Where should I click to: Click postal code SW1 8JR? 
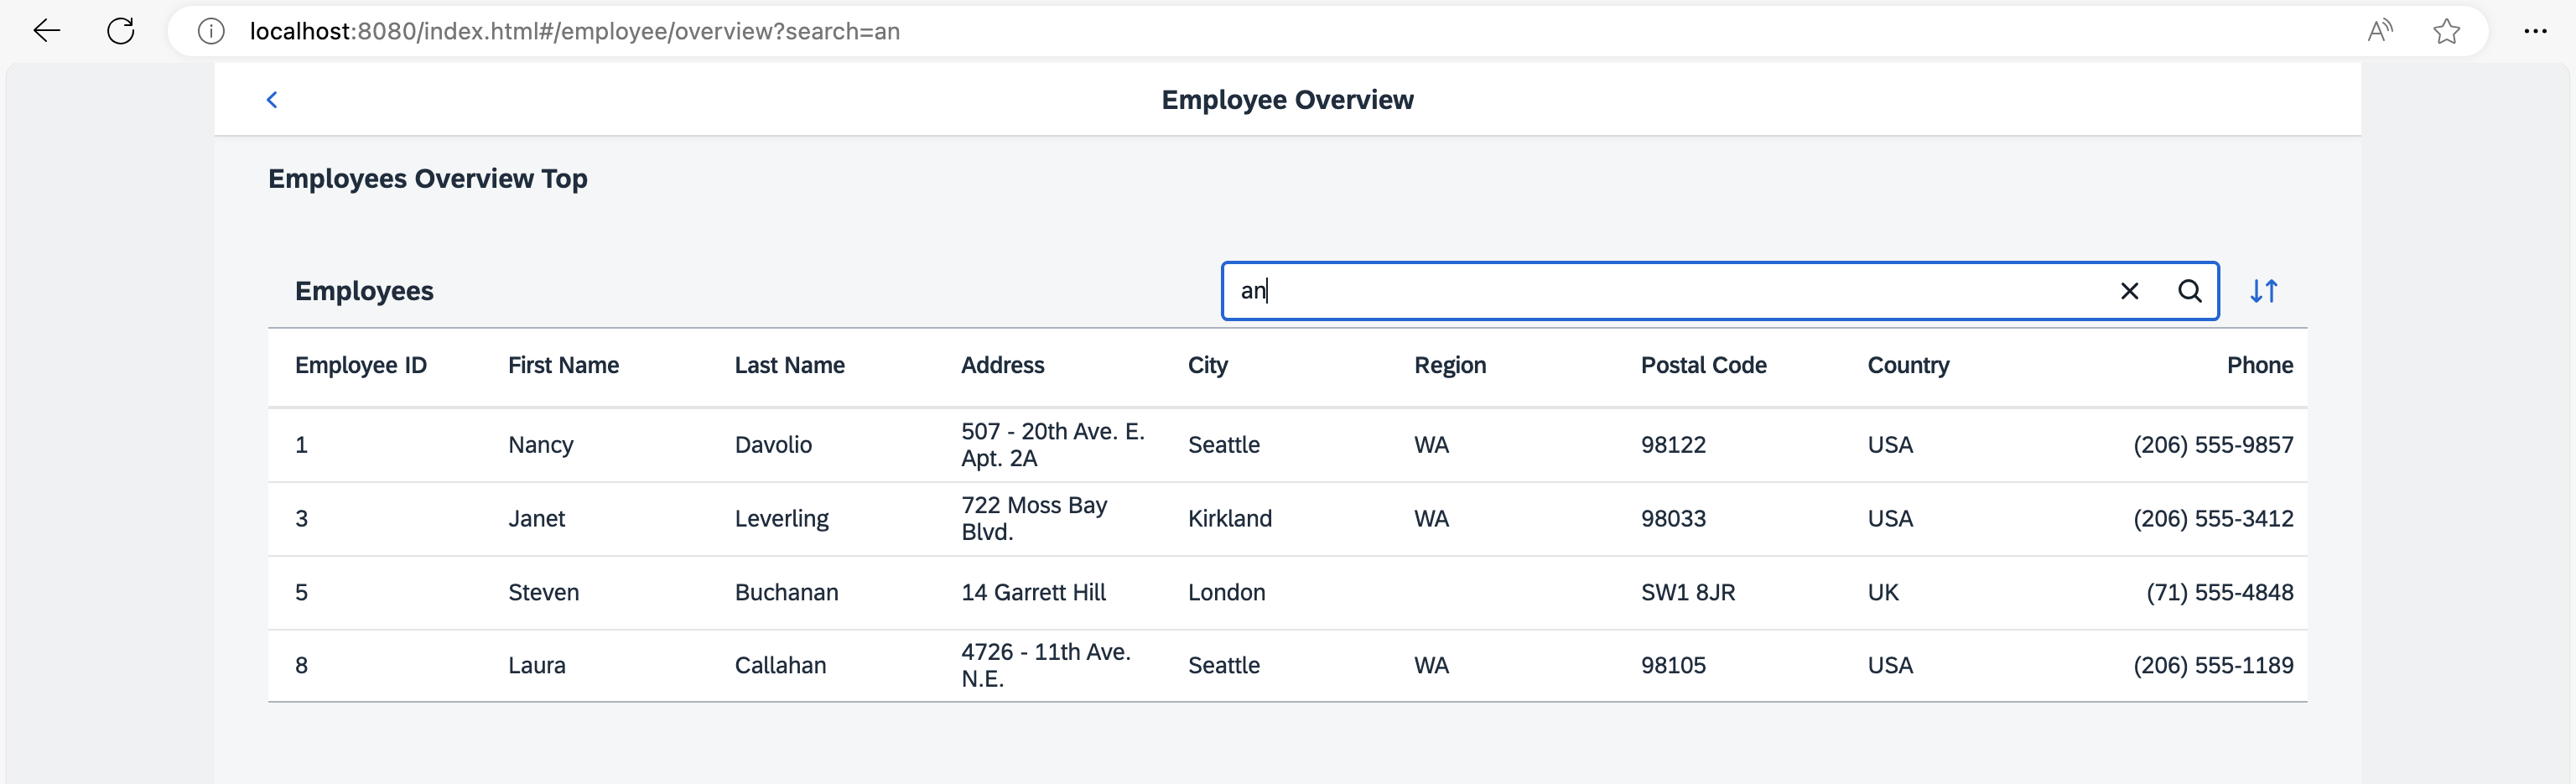1688,592
